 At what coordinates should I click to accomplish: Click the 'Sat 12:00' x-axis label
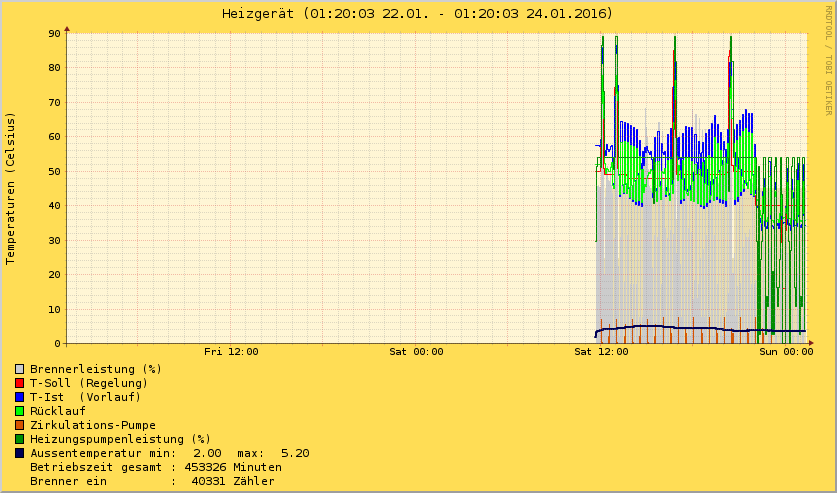601,352
